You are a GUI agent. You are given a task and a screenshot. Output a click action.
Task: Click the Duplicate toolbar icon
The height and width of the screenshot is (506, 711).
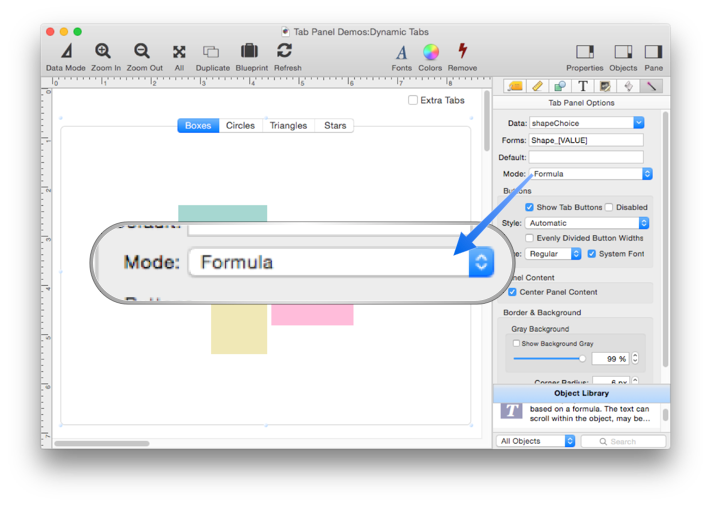[211, 51]
